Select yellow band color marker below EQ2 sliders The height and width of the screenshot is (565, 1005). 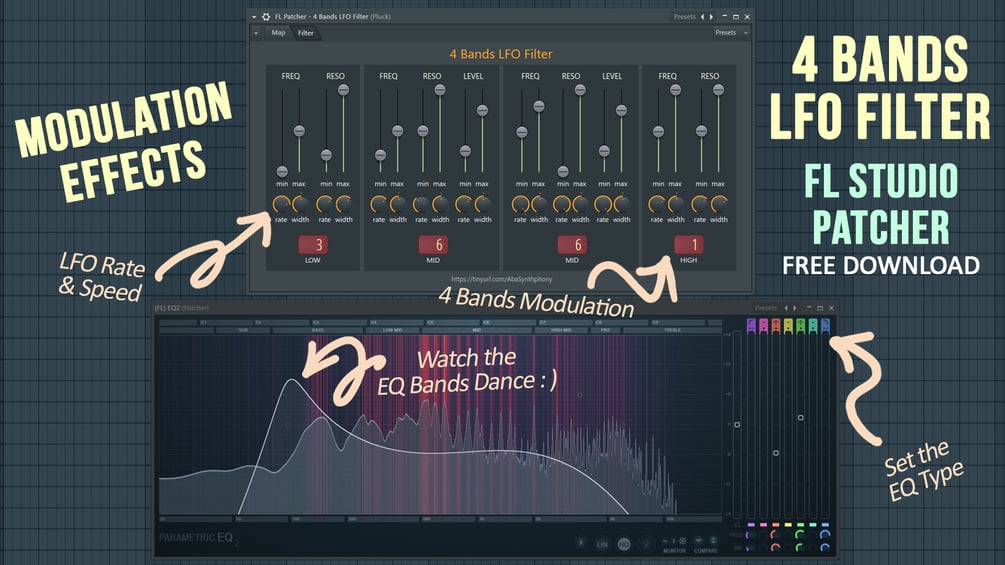[788, 525]
